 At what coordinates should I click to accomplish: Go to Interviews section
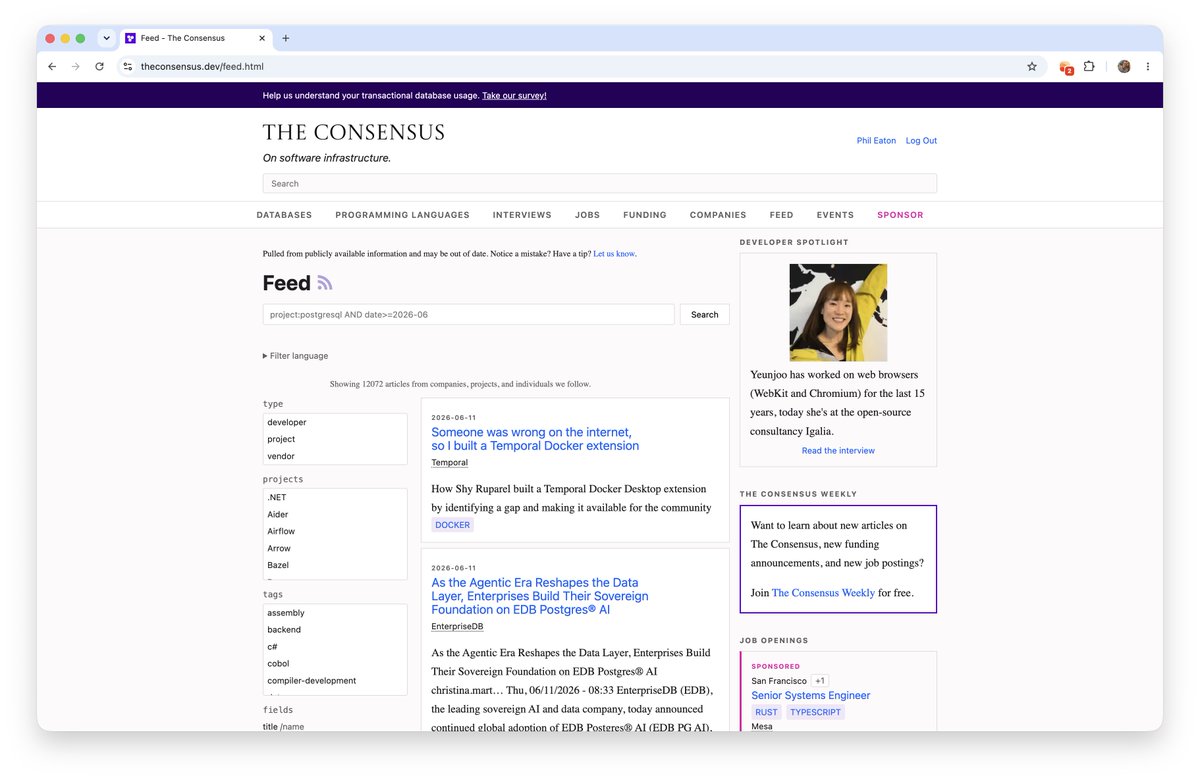pos(522,215)
